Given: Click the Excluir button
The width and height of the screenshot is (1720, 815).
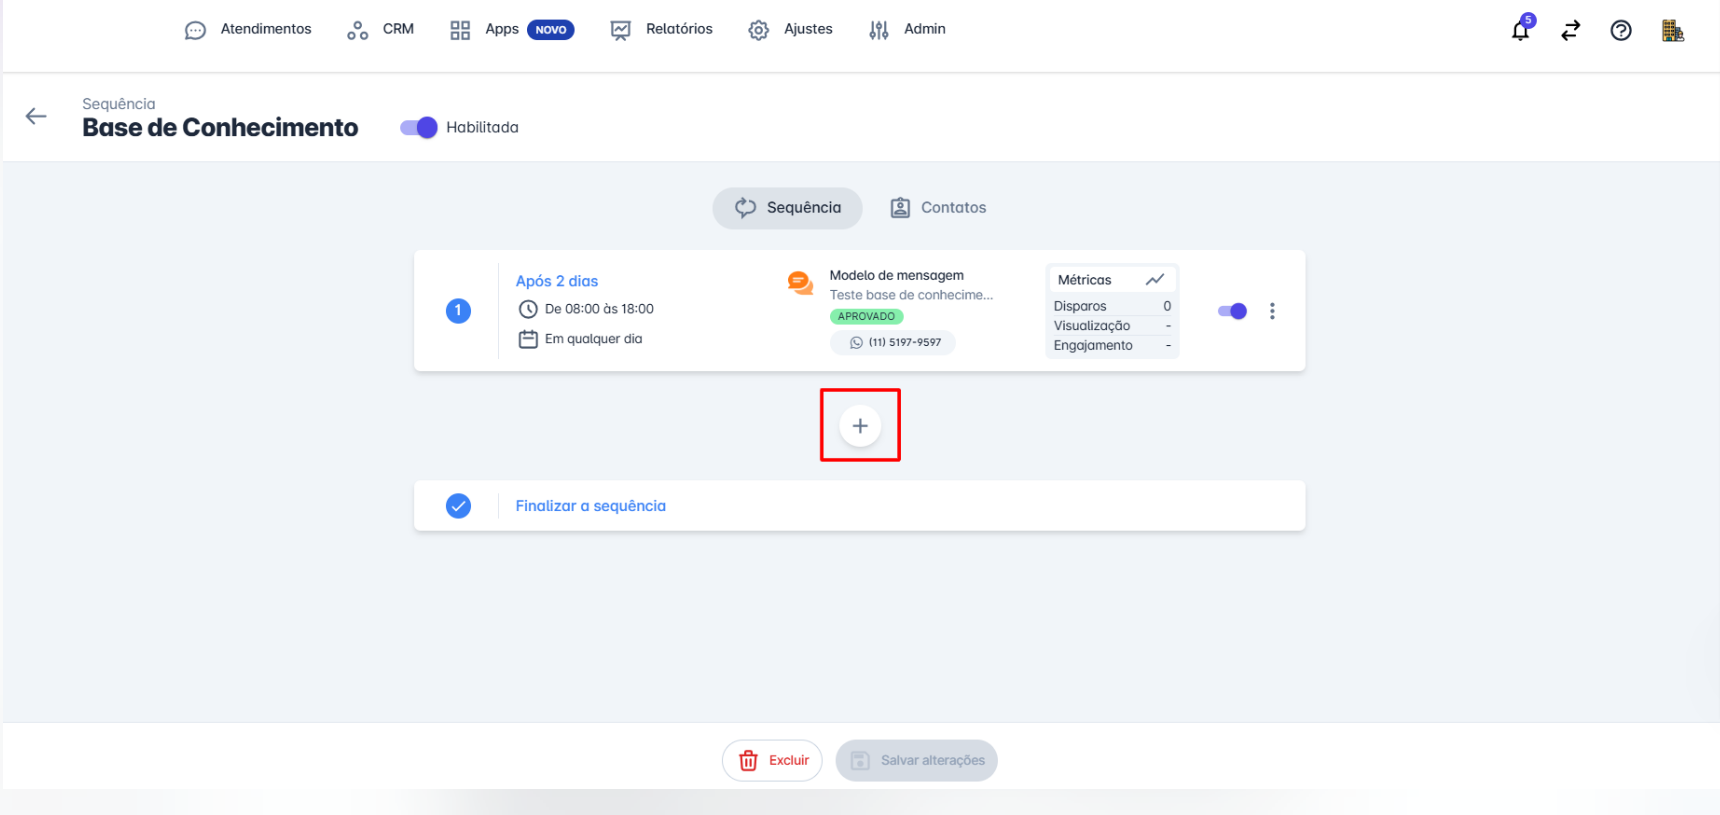Looking at the screenshot, I should pos(772,761).
